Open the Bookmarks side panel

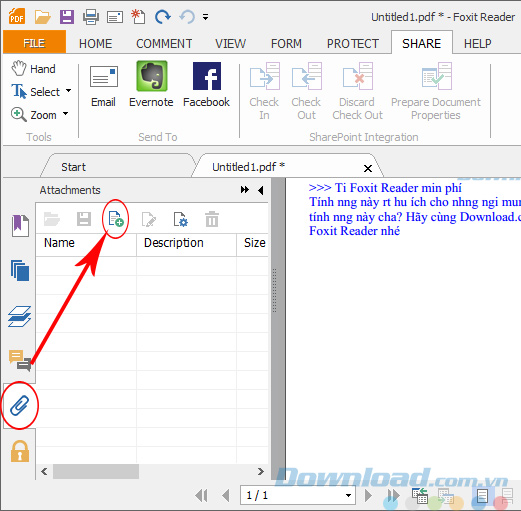[x=20, y=225]
